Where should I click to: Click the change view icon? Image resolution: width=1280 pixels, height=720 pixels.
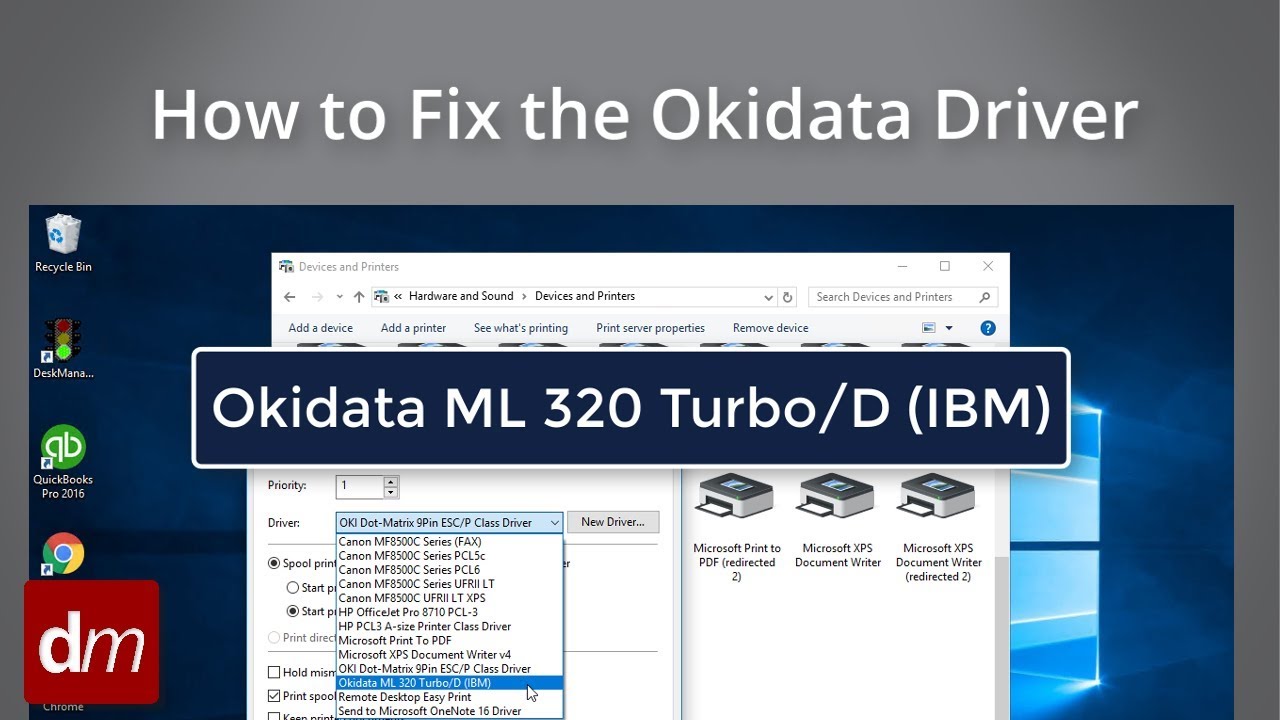[929, 328]
